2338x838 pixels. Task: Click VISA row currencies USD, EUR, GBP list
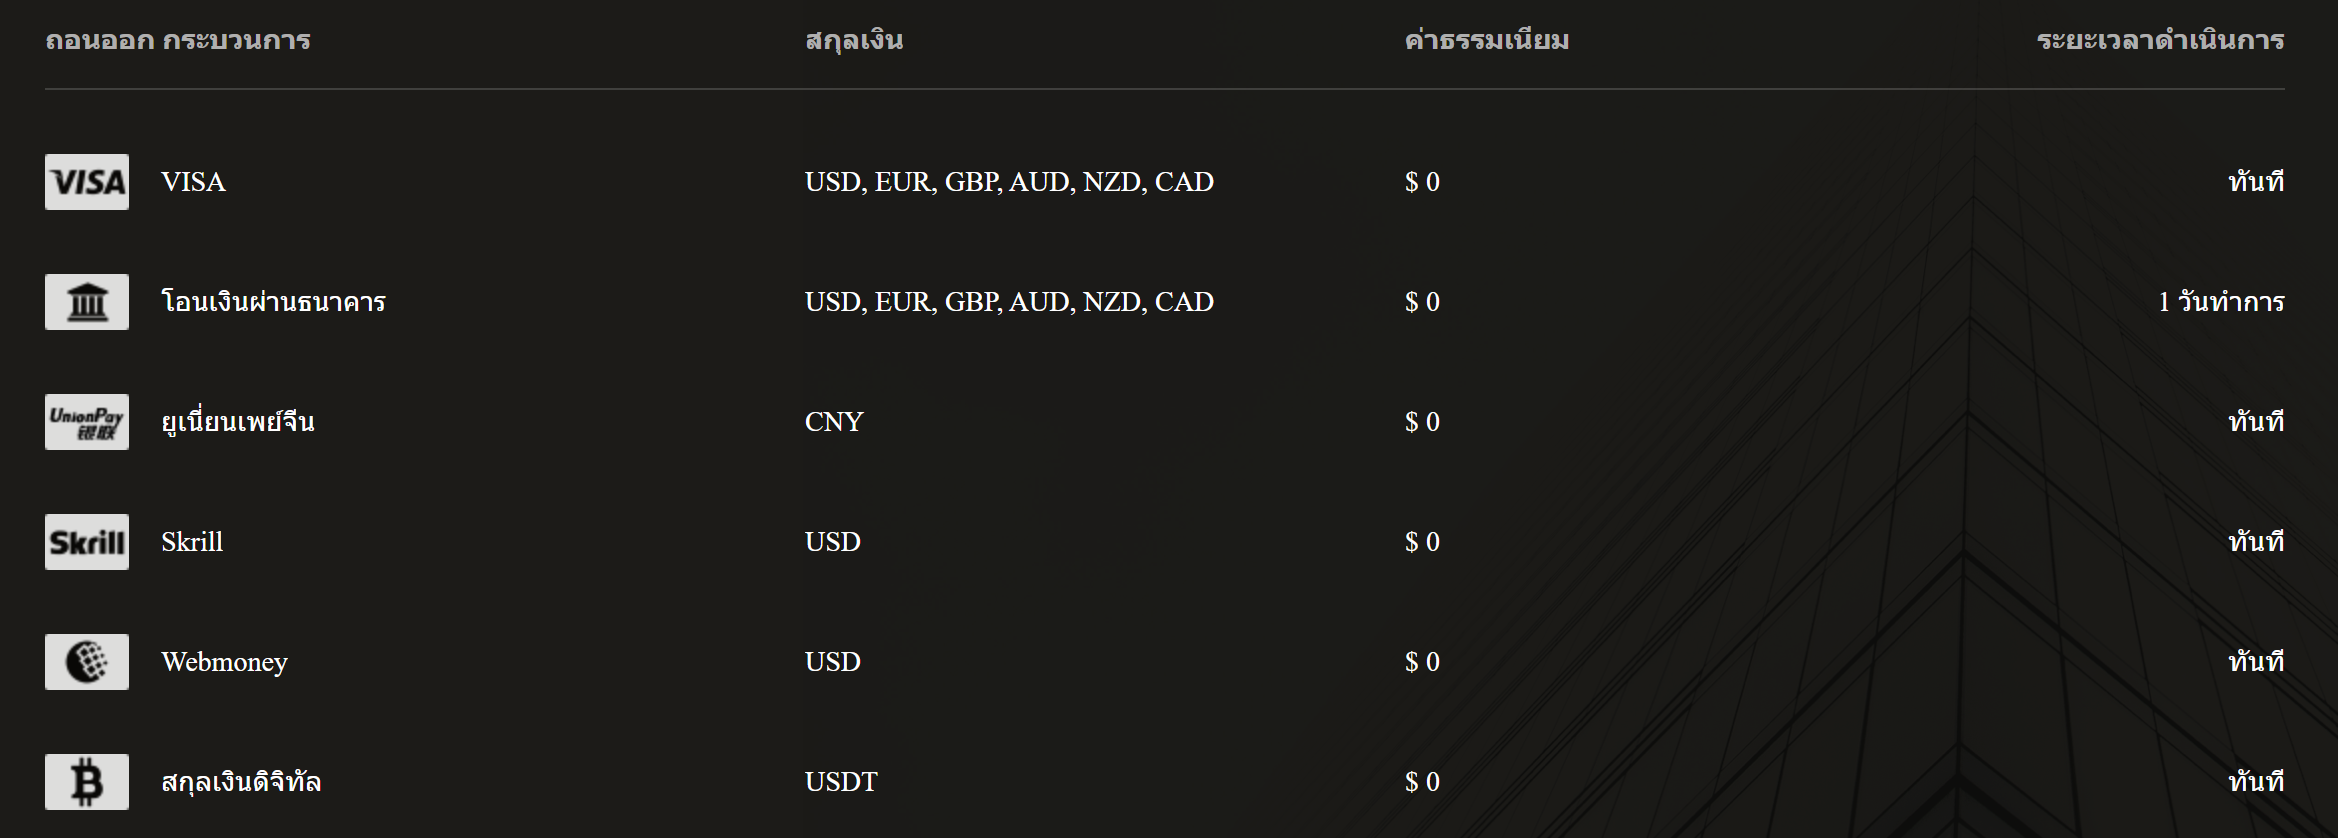coord(1009,182)
